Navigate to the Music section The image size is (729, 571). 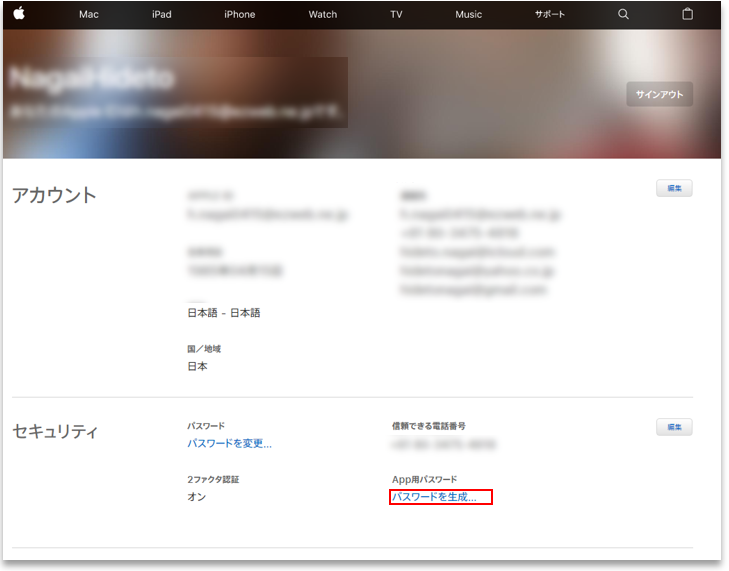[468, 15]
